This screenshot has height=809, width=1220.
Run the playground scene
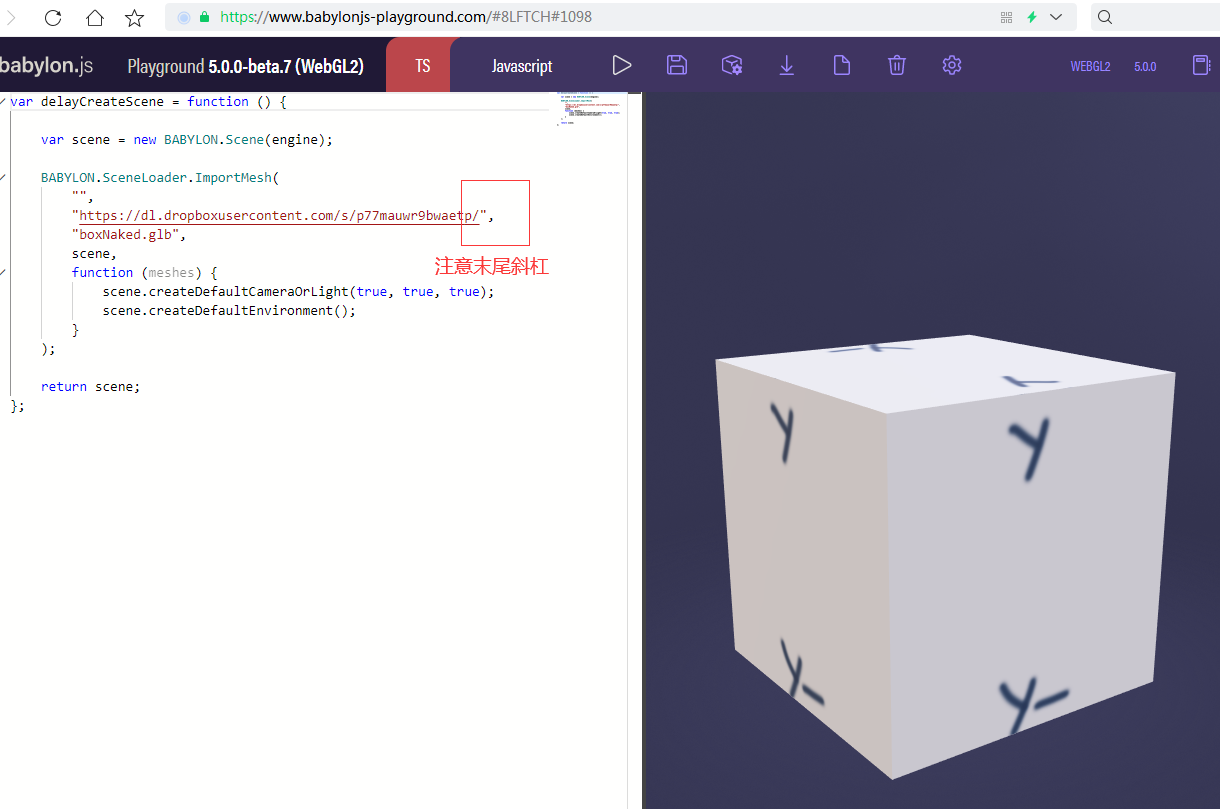tap(621, 64)
